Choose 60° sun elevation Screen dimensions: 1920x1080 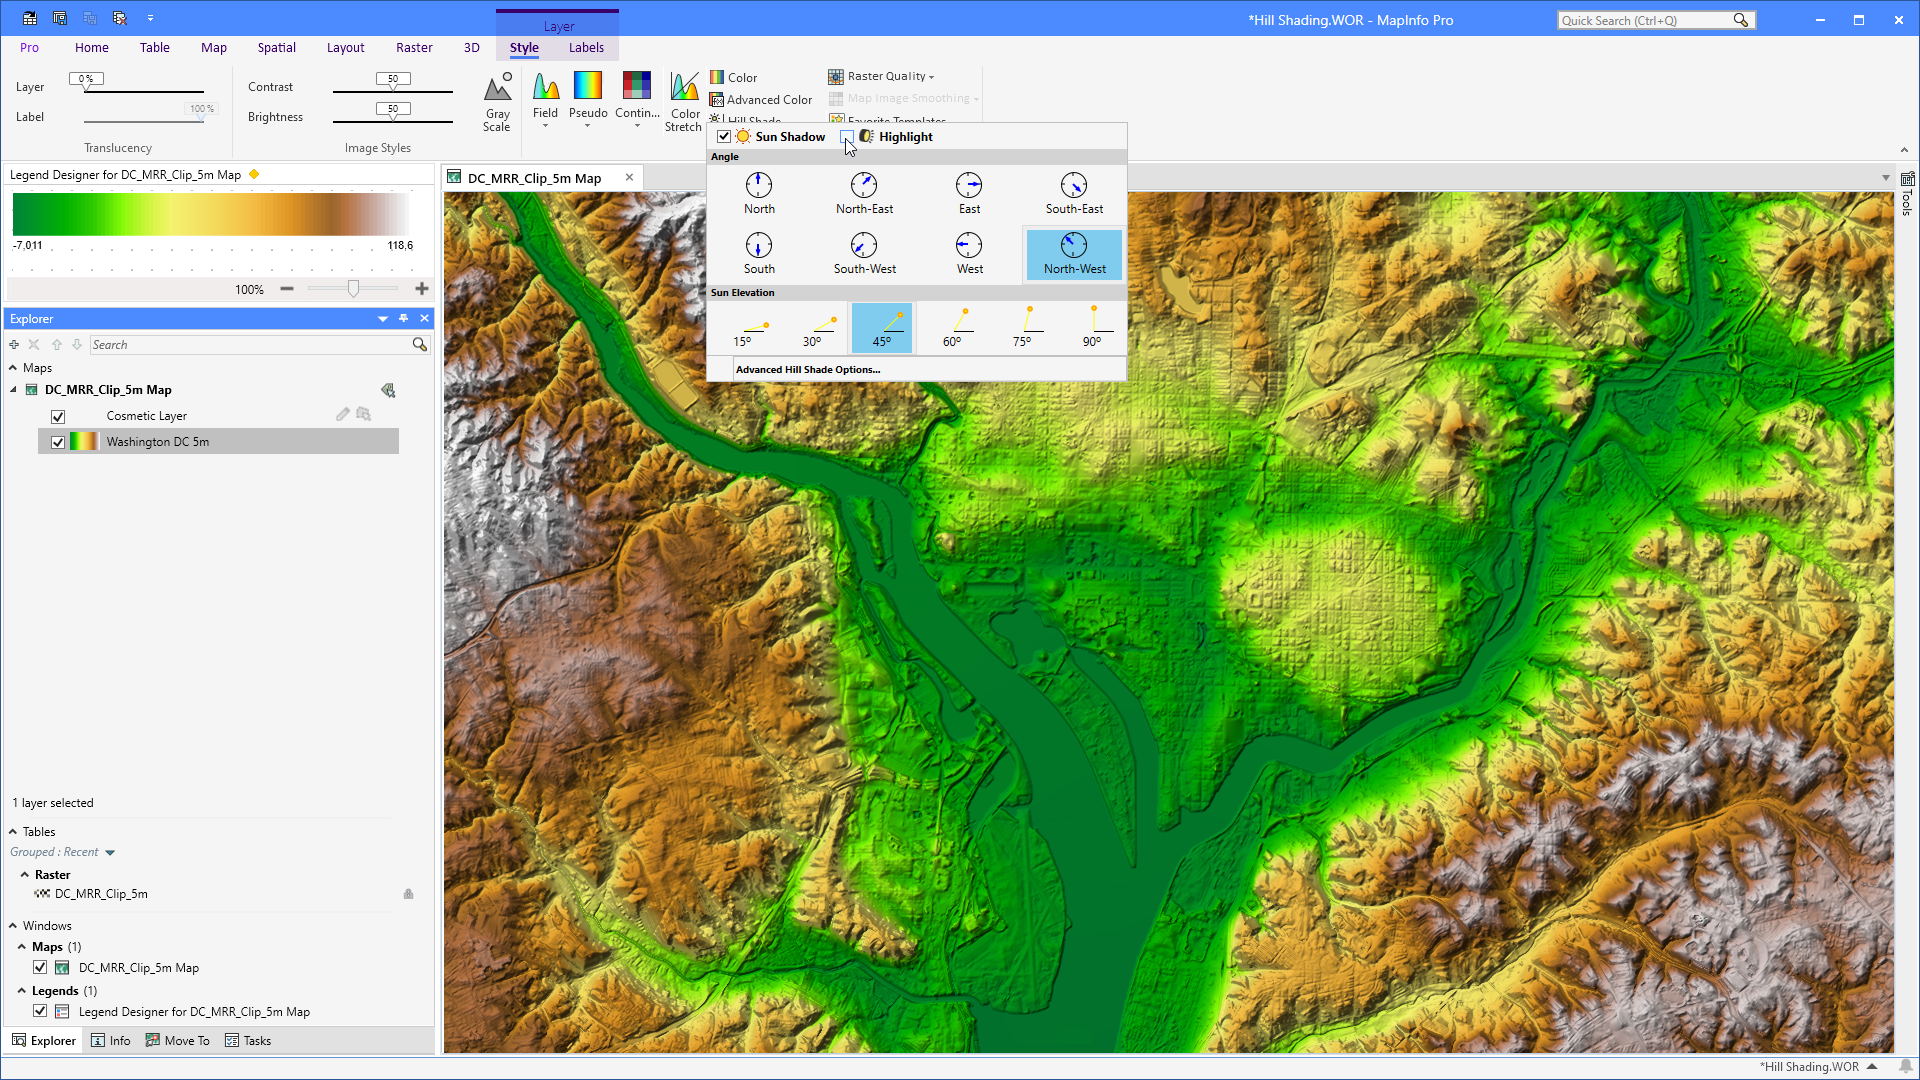[x=952, y=328]
